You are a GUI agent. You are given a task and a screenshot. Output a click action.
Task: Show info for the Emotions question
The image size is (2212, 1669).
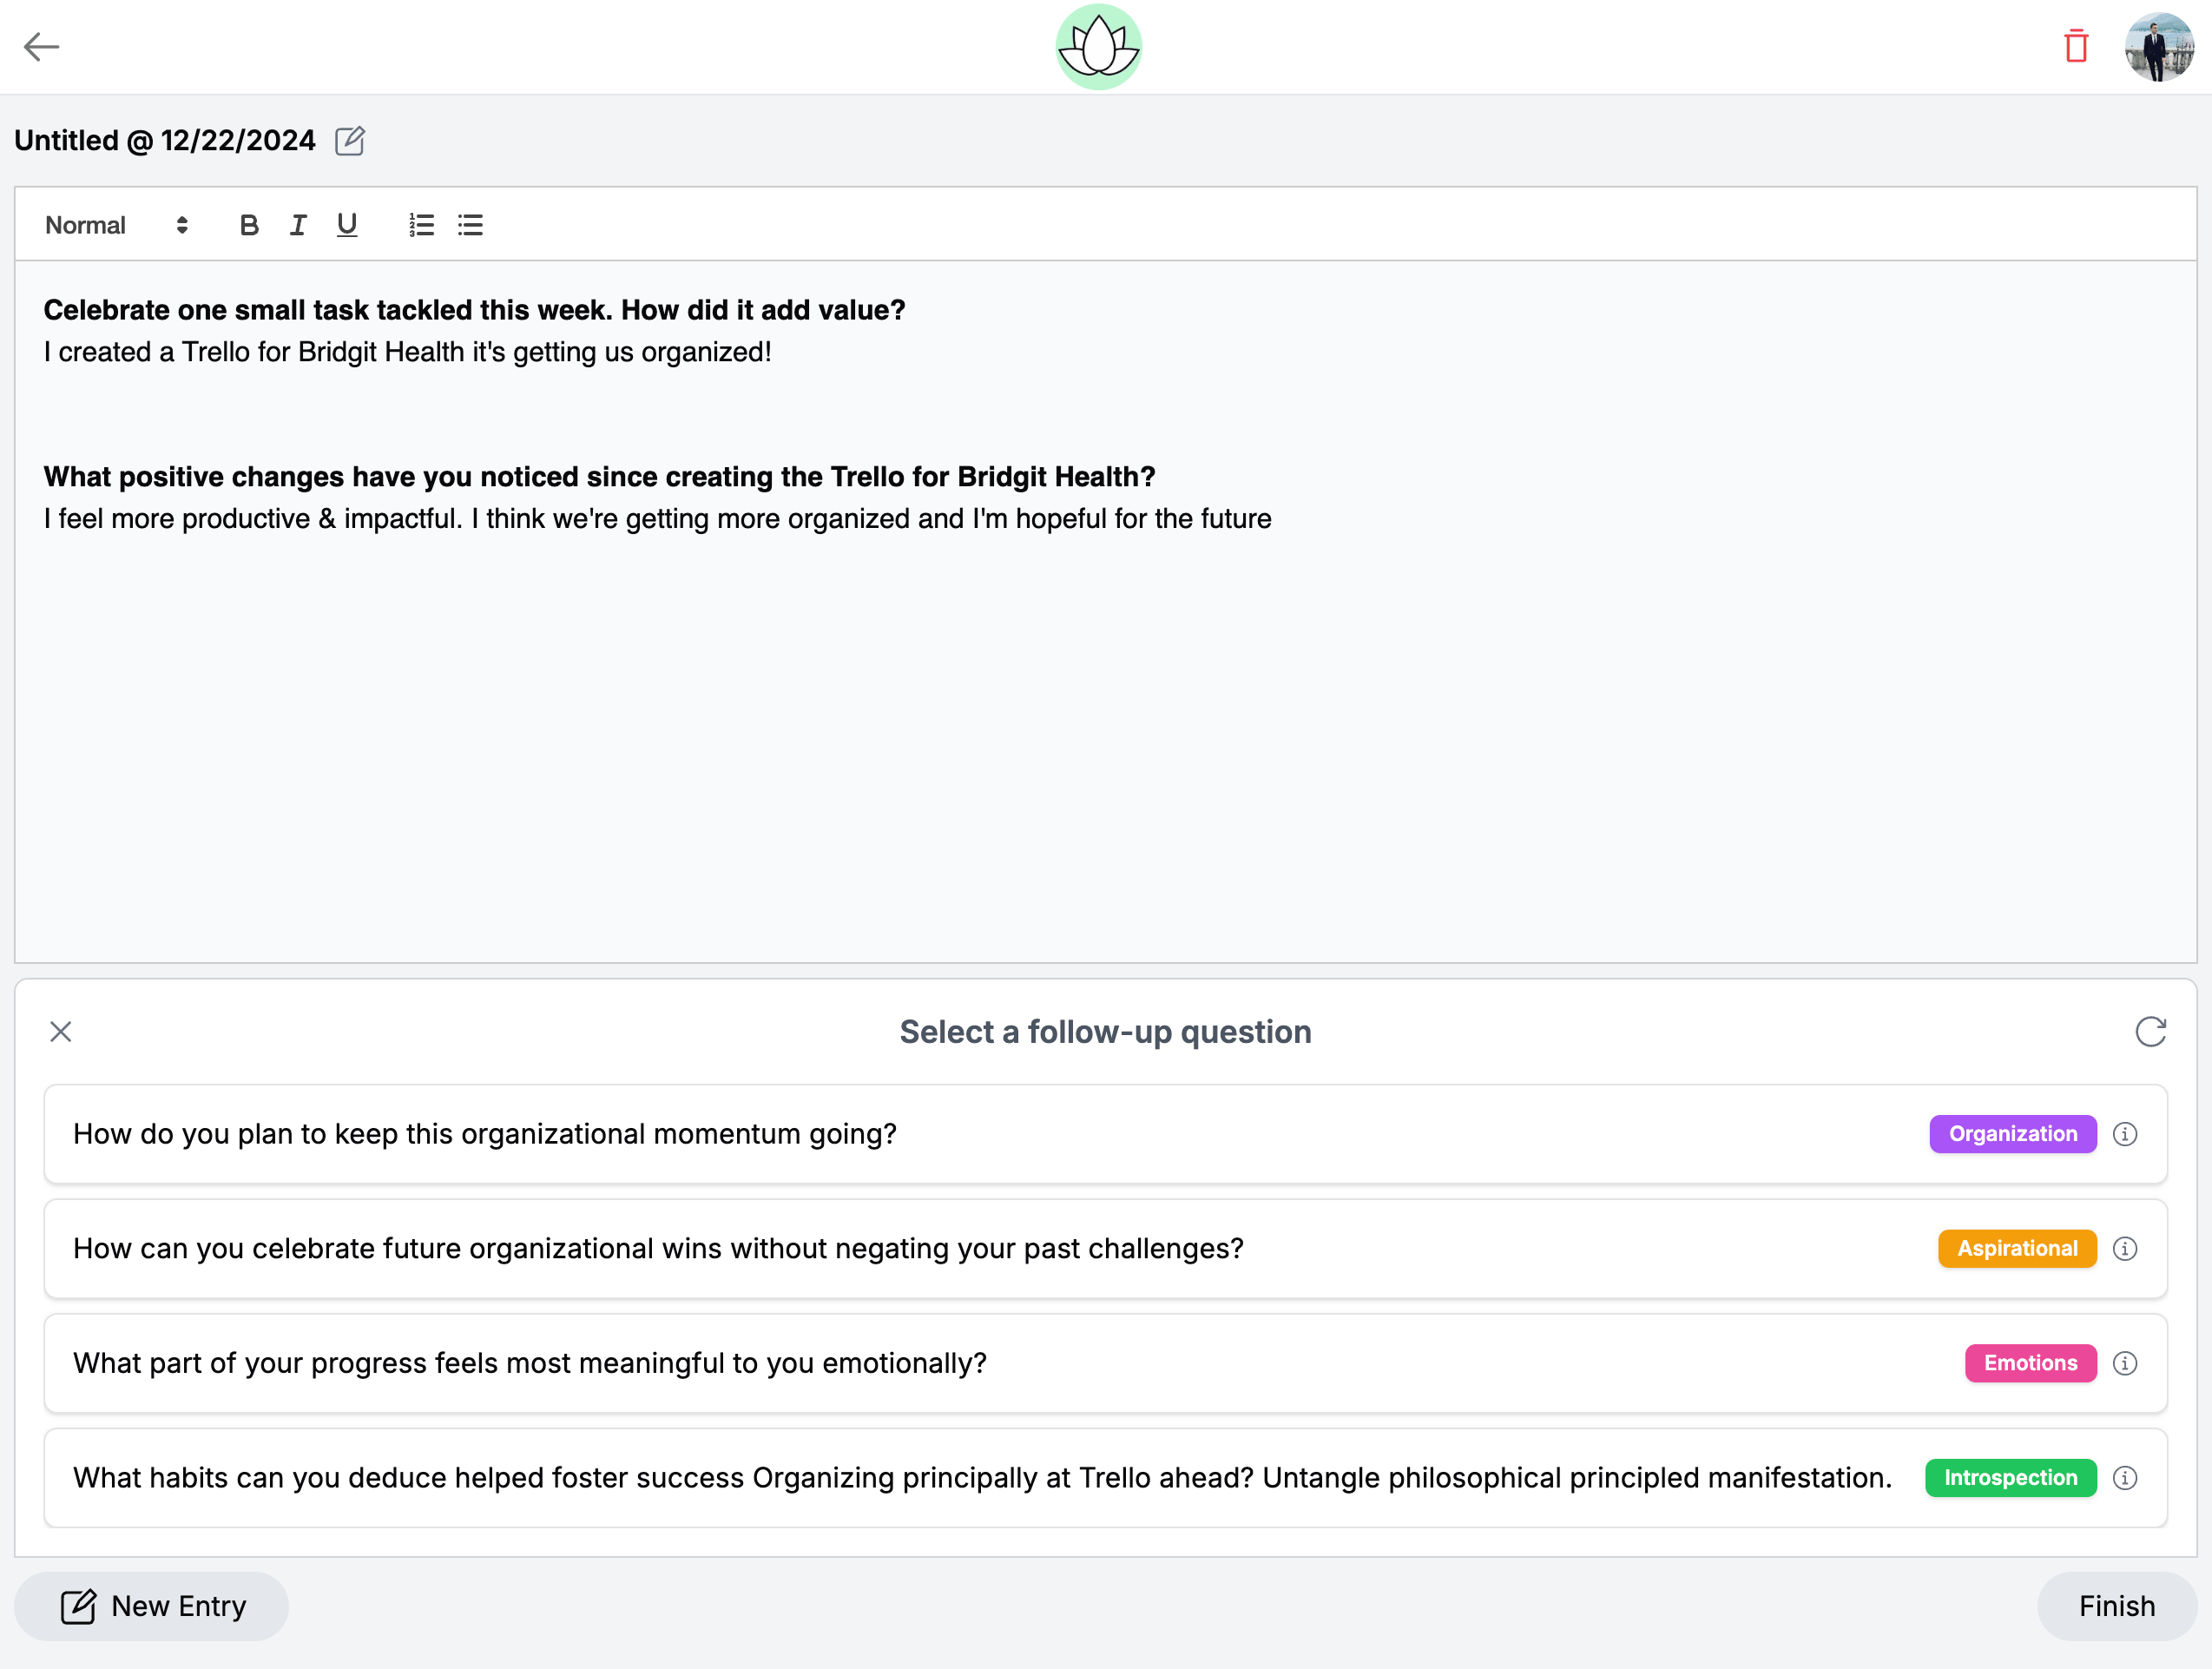[2125, 1363]
